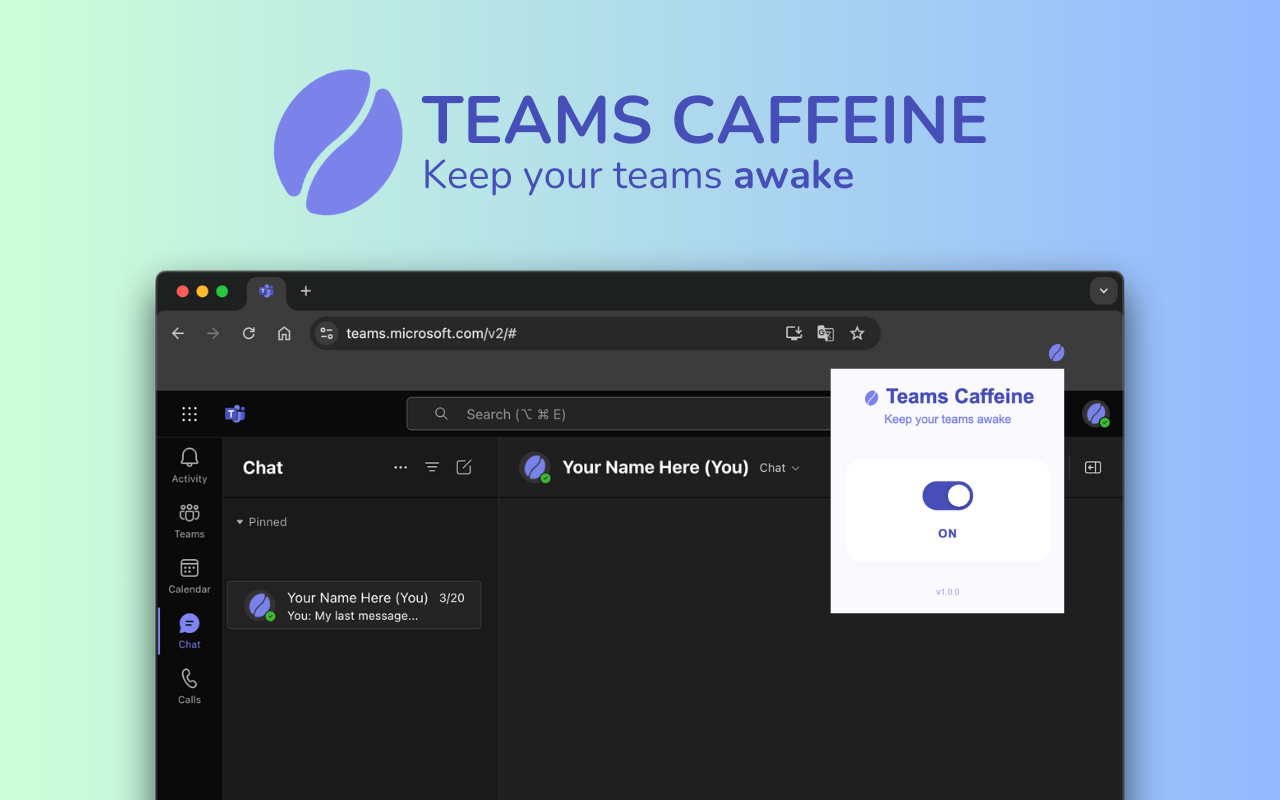This screenshot has height=800, width=1280.
Task: Select the Chat icon in the sidebar
Action: pos(189,626)
